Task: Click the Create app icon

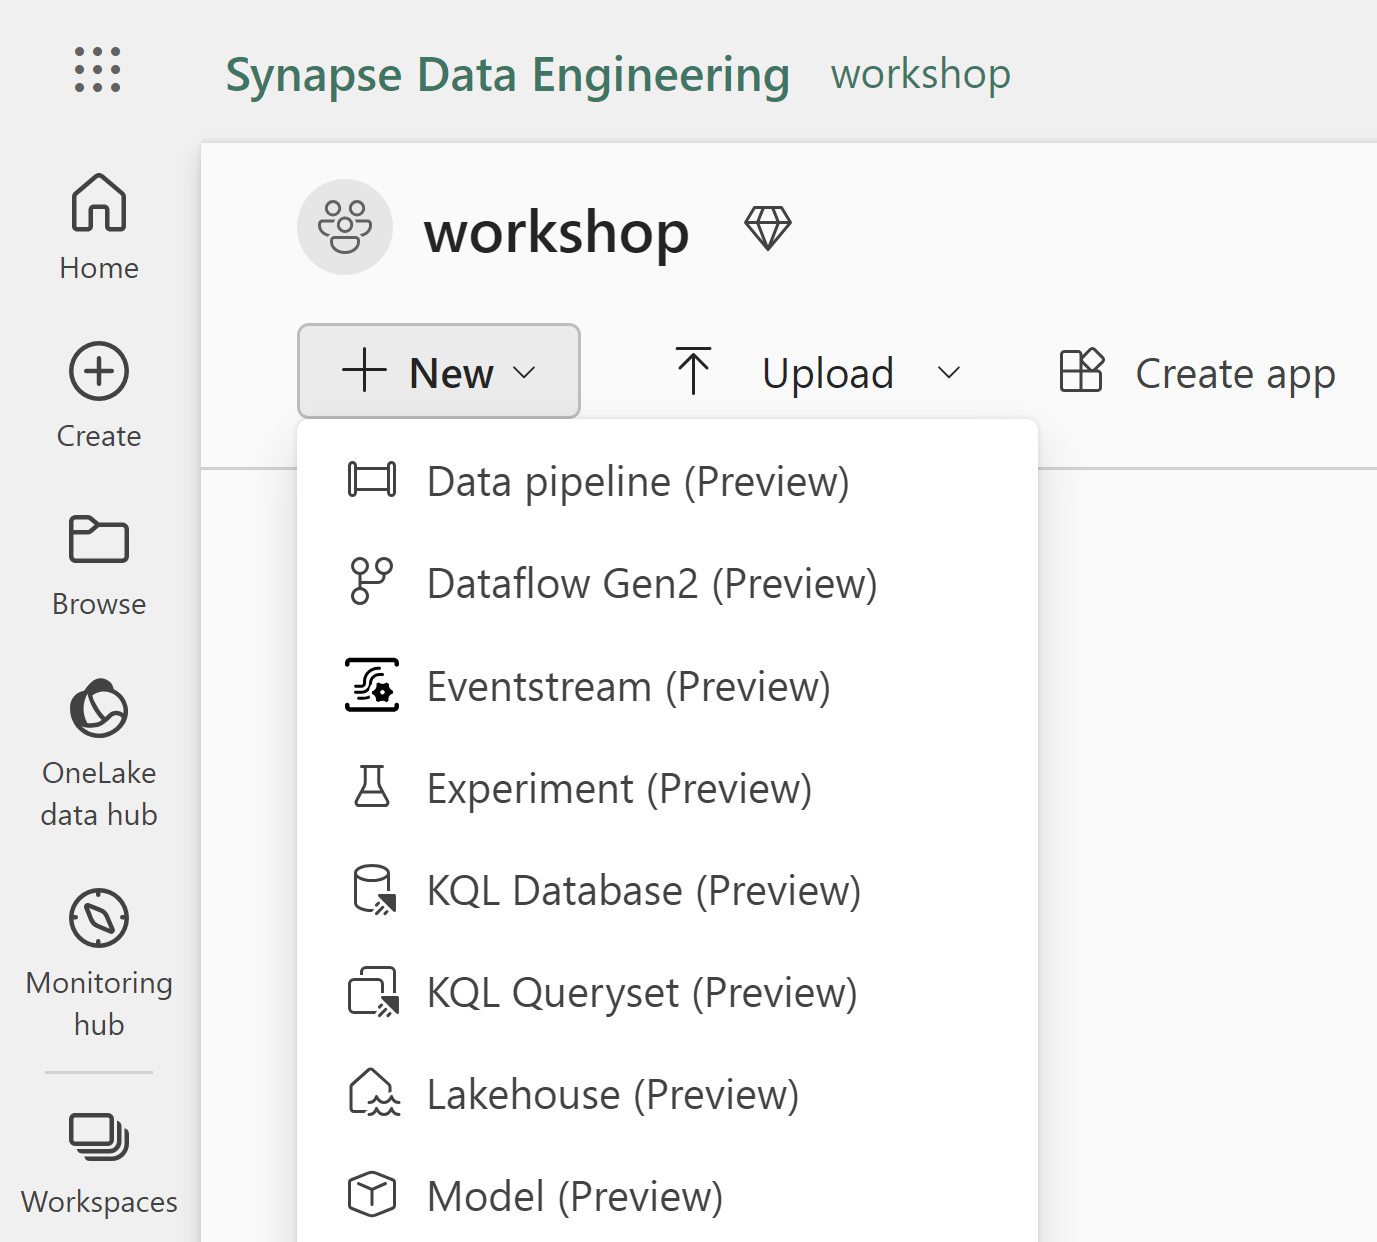Action: [1082, 371]
